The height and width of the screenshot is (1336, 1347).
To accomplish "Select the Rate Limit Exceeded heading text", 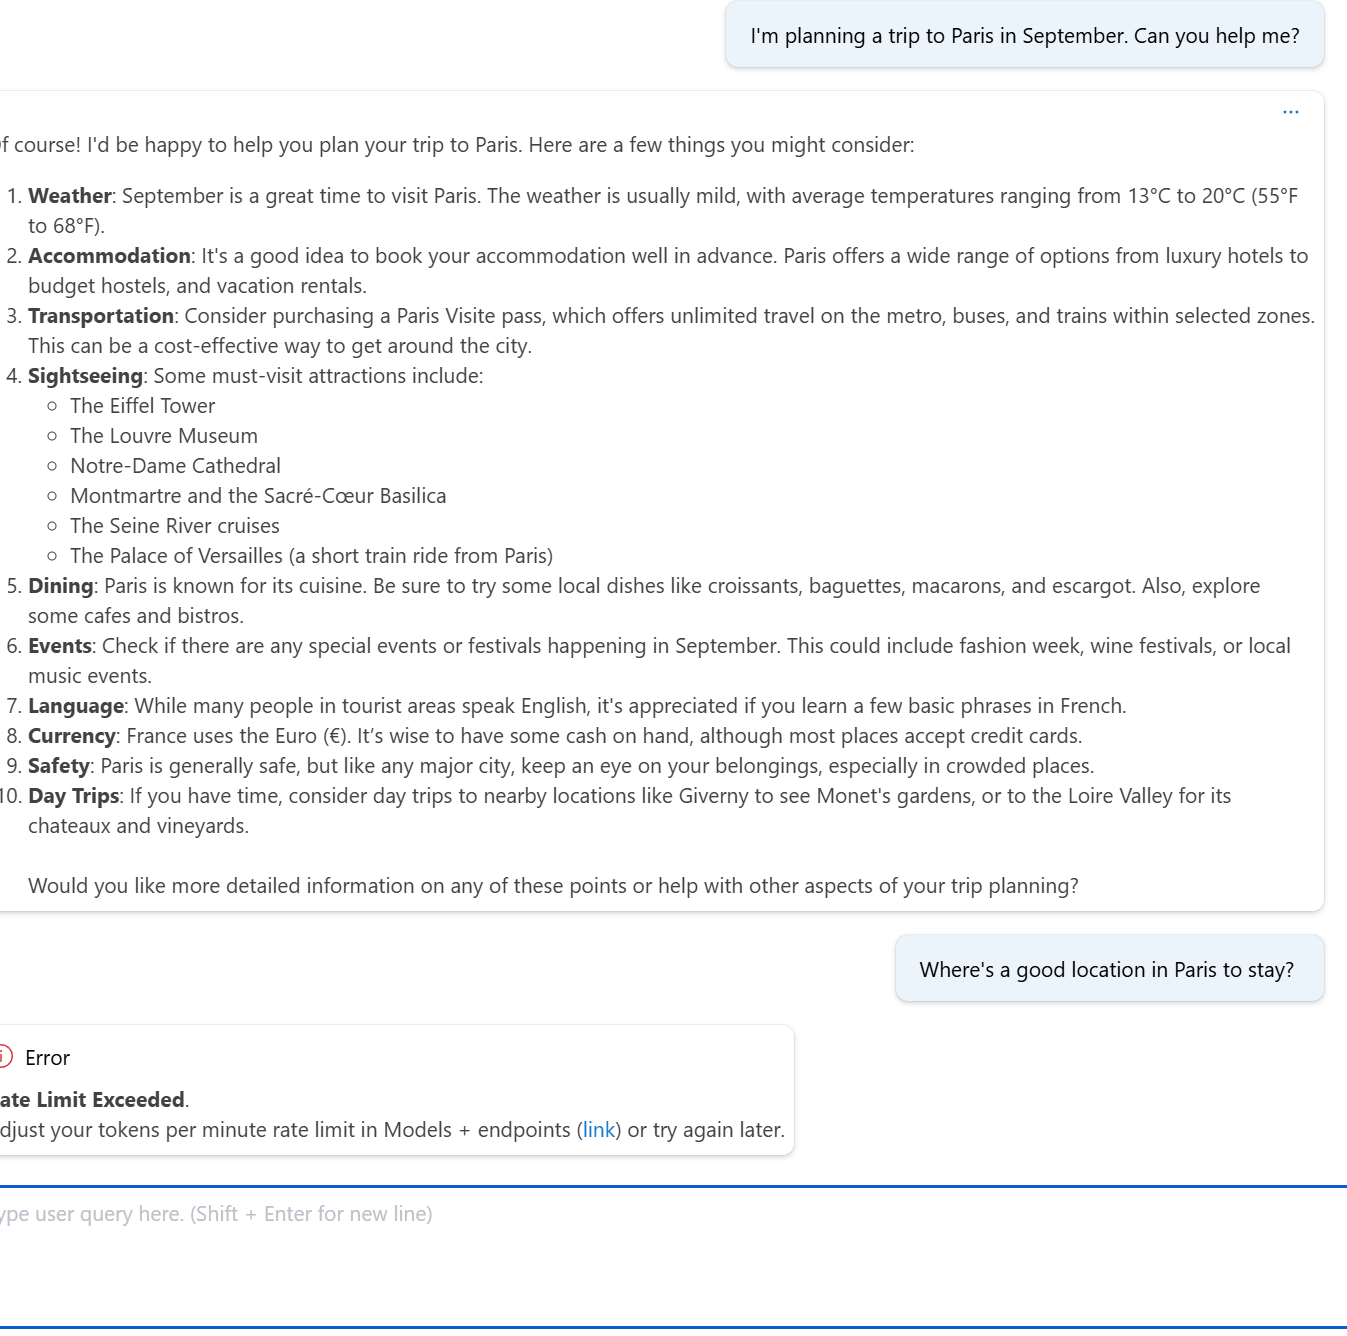I will (x=92, y=1098).
